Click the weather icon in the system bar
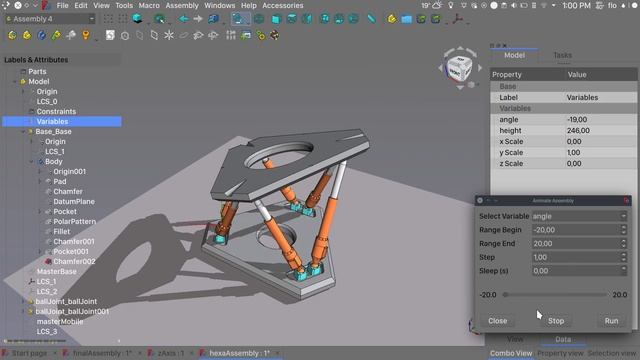The height and width of the screenshot is (360, 640). click(437, 5)
